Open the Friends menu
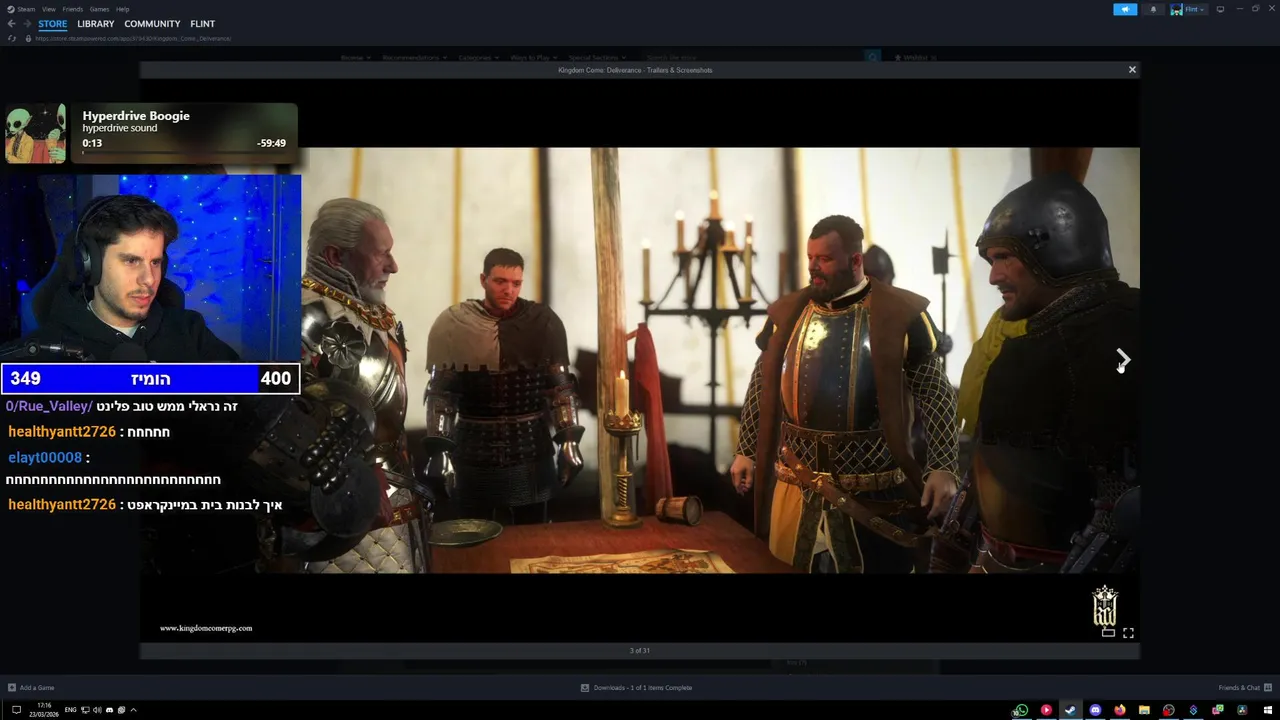This screenshot has height=720, width=1280. pos(72,9)
